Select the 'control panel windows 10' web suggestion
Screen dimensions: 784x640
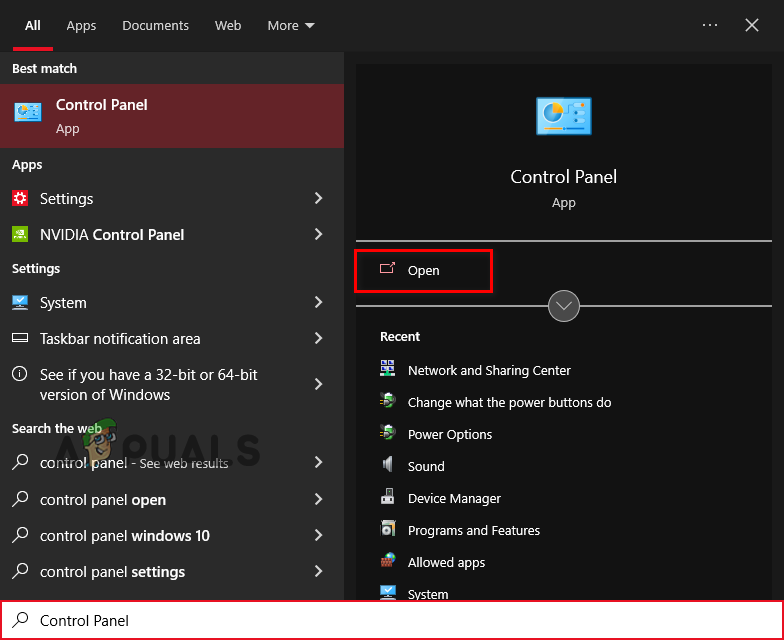pyautogui.click(x=125, y=535)
